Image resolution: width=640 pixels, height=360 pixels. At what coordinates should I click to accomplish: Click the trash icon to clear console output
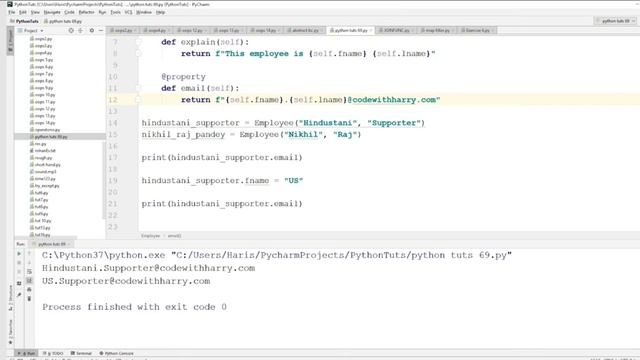pyautogui.click(x=29, y=299)
